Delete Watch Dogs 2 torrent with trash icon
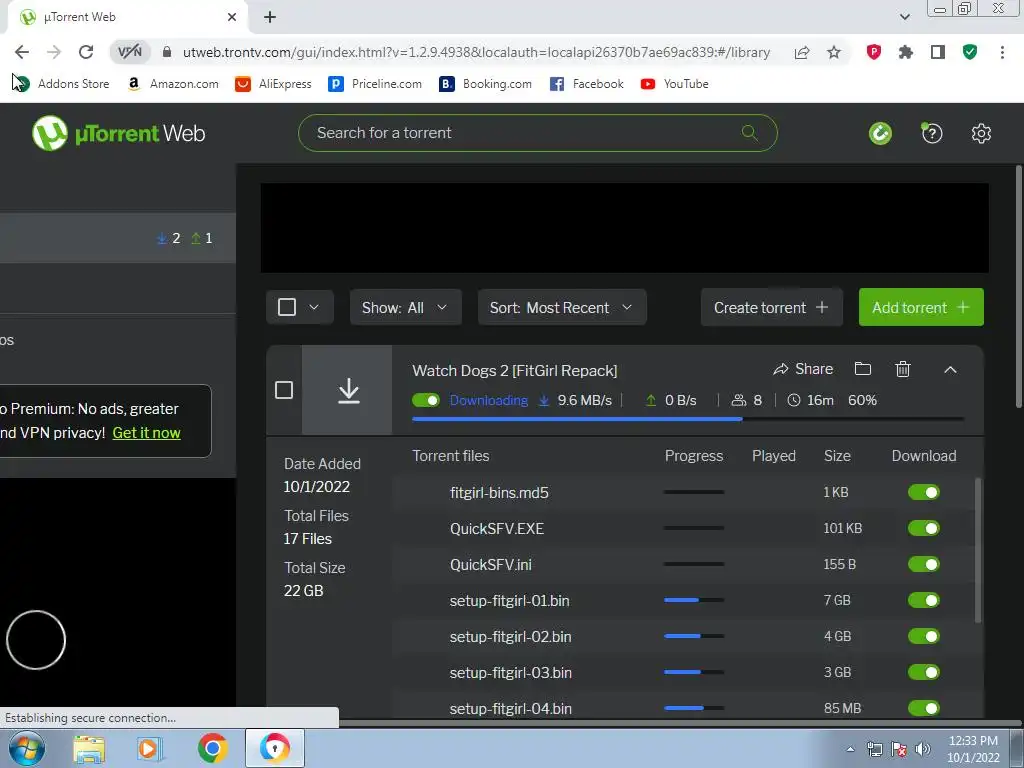This screenshot has width=1024, height=768. (x=903, y=369)
